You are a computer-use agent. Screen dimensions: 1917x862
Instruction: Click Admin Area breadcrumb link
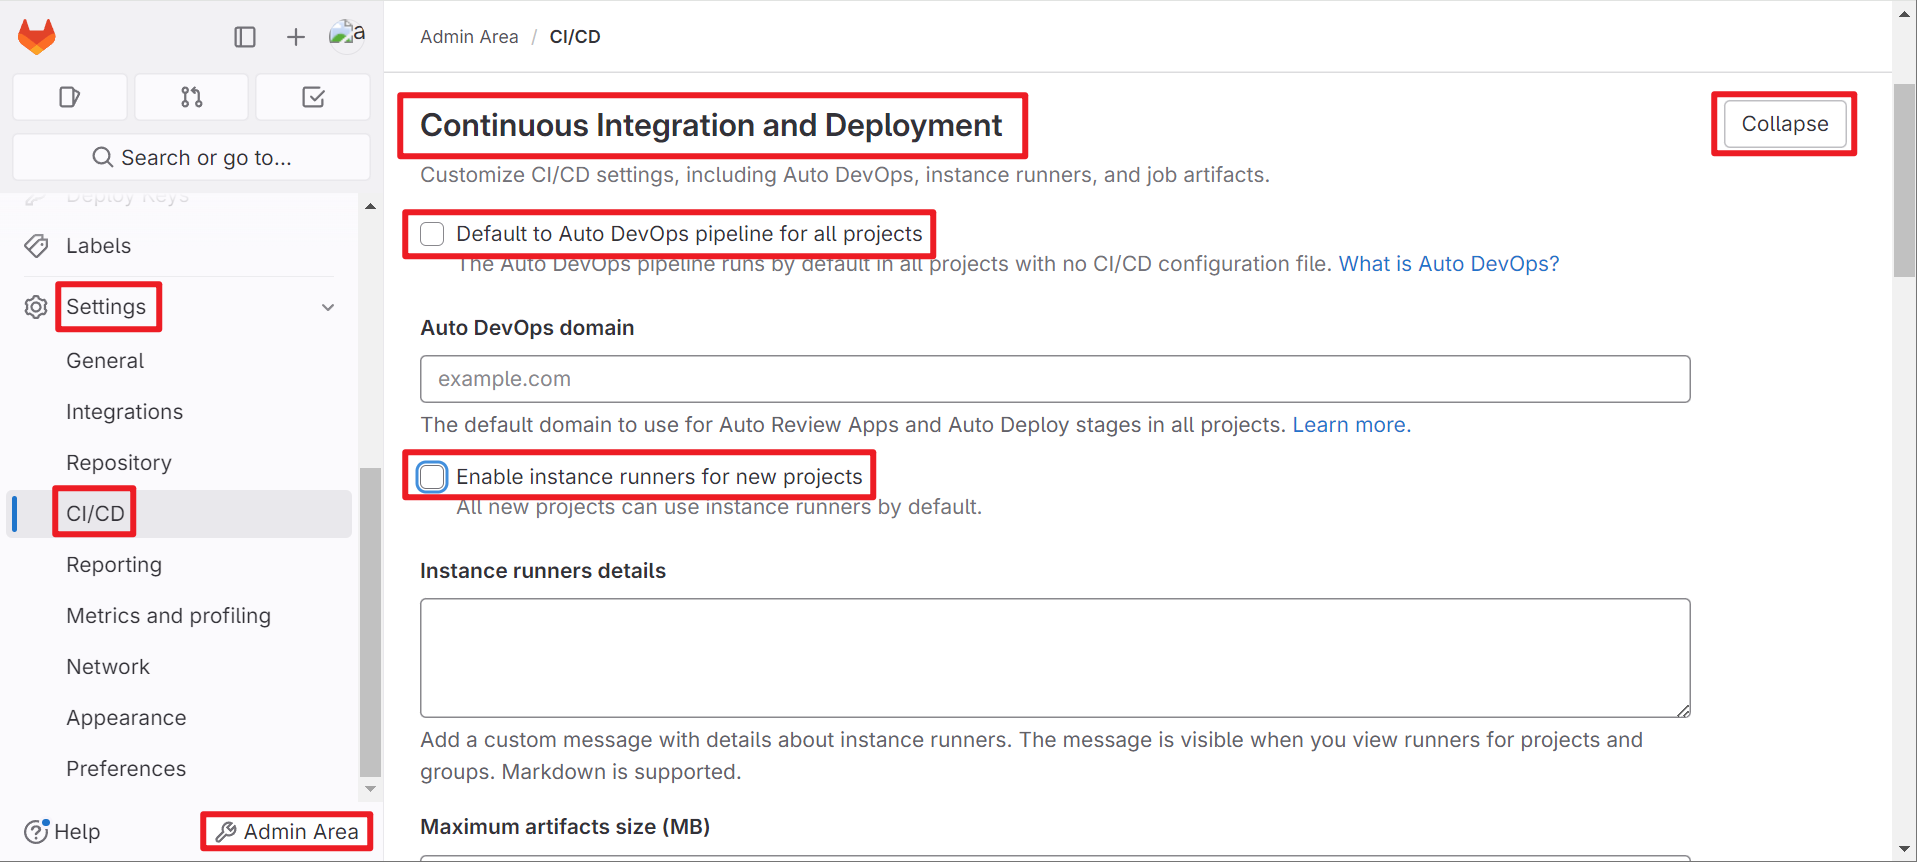click(469, 37)
